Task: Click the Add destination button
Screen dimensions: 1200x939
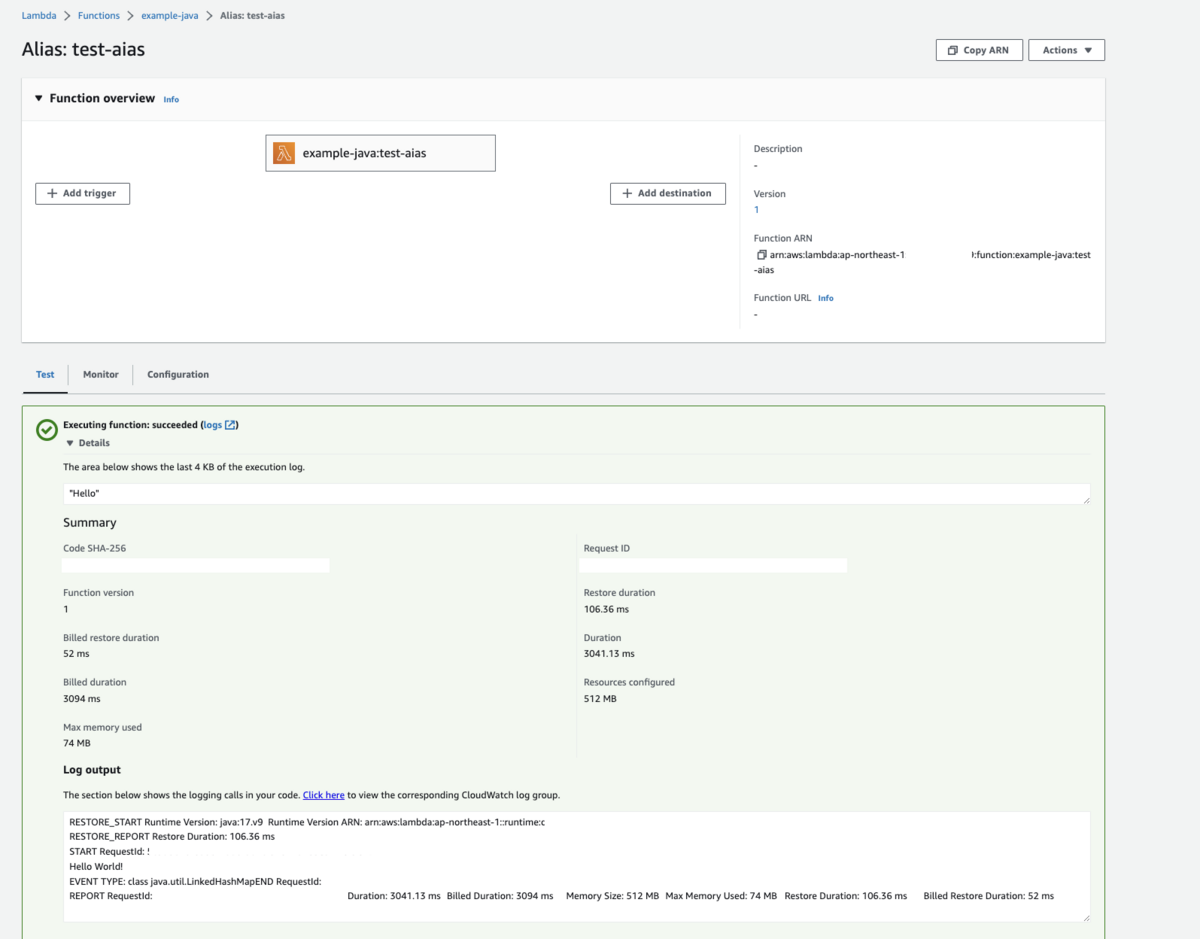Action: click(x=667, y=193)
